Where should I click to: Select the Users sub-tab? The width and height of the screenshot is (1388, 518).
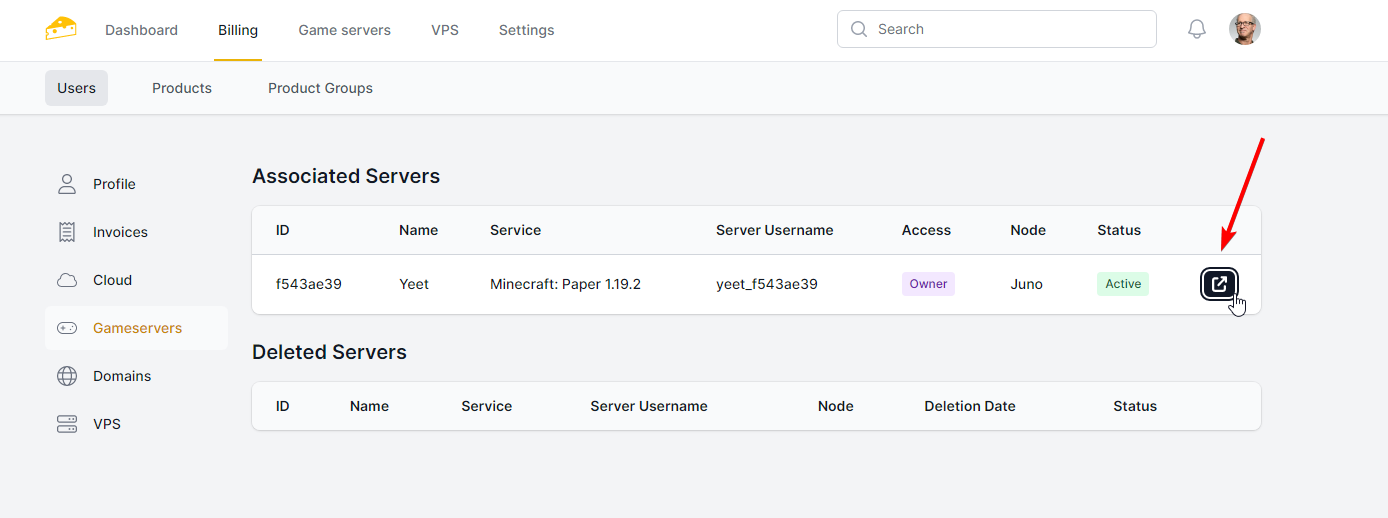coord(76,88)
